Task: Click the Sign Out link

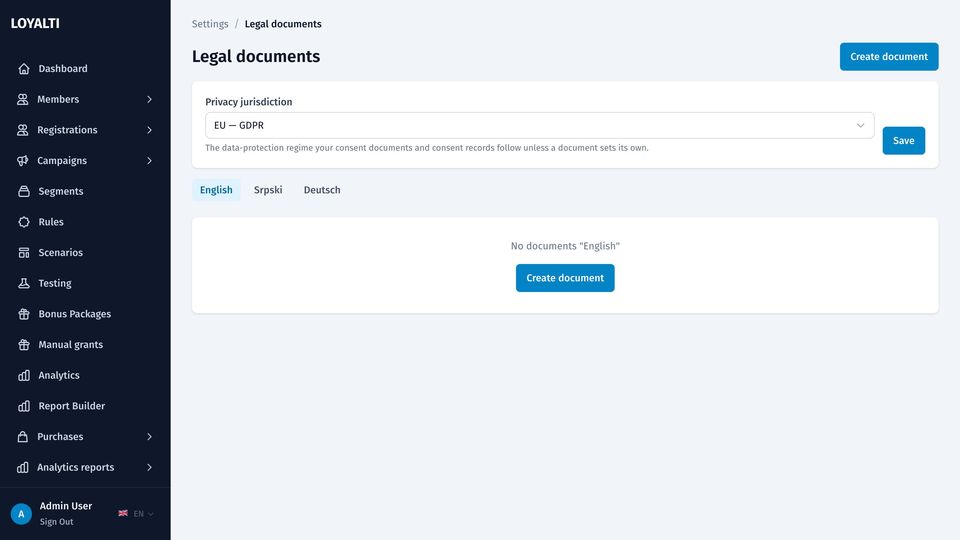Action: pyautogui.click(x=56, y=522)
